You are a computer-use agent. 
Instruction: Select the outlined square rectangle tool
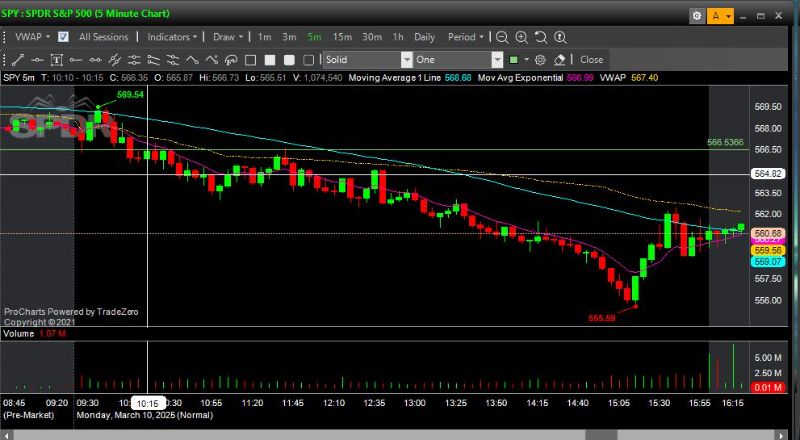(251, 60)
